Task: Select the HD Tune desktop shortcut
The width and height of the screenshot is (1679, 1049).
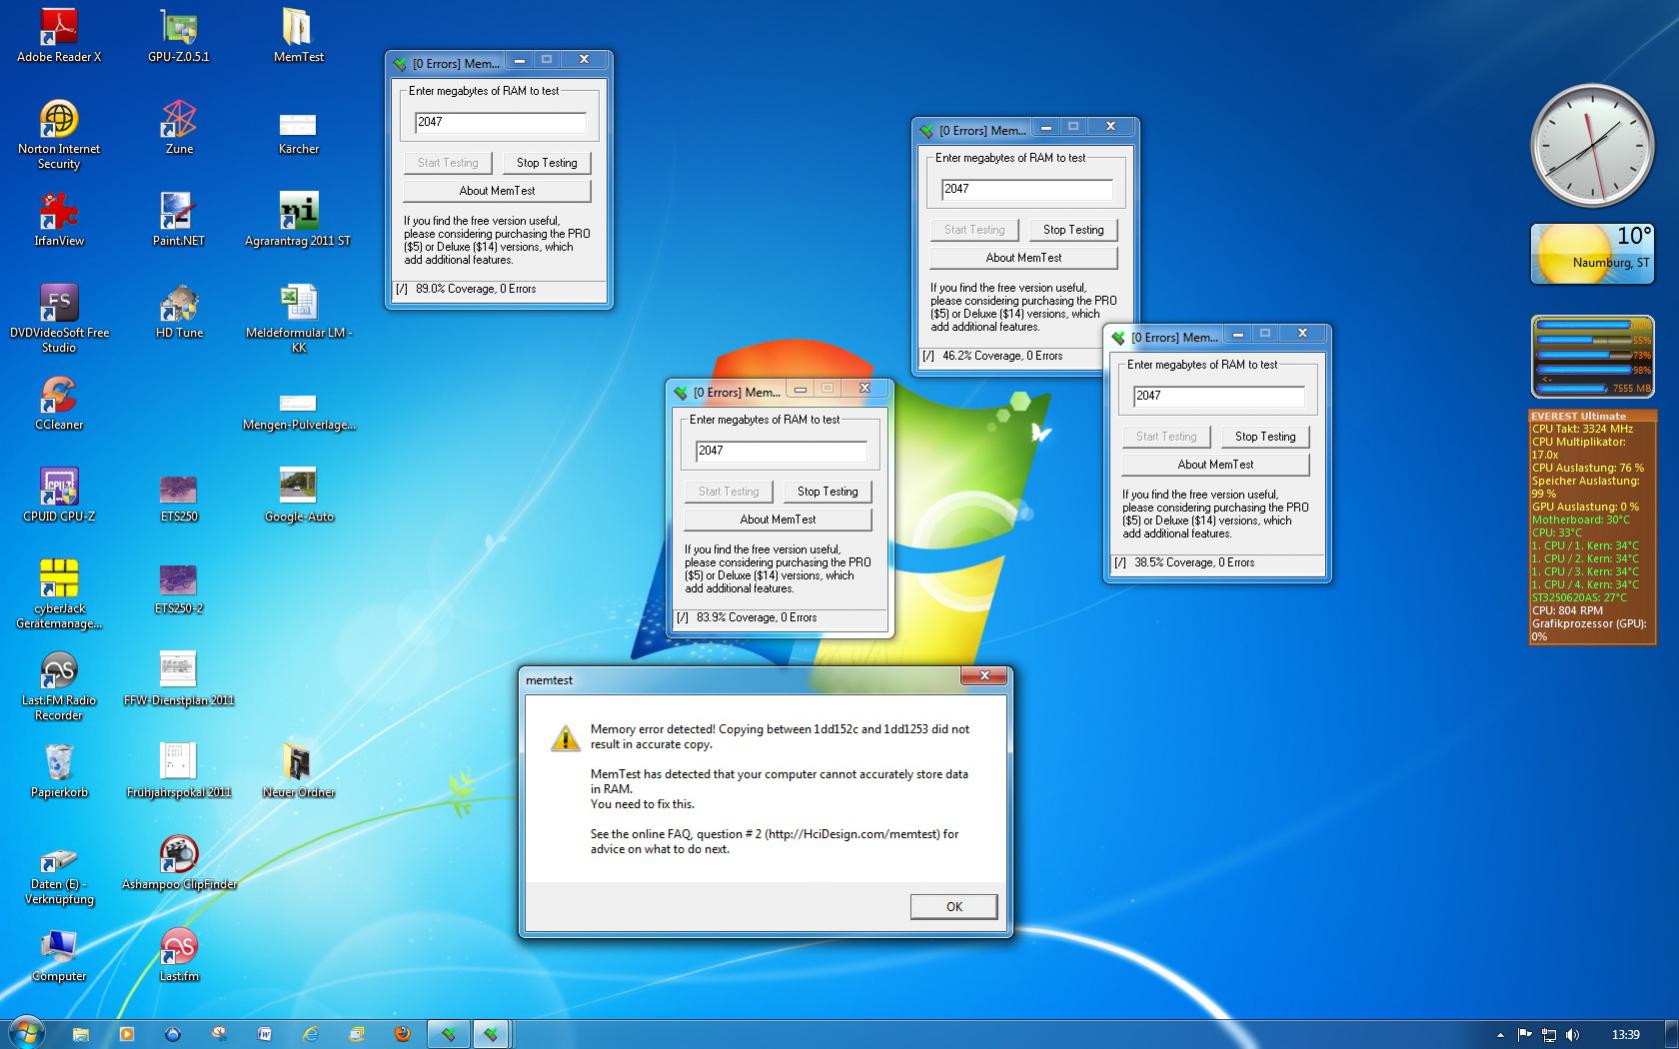Action: tap(179, 312)
